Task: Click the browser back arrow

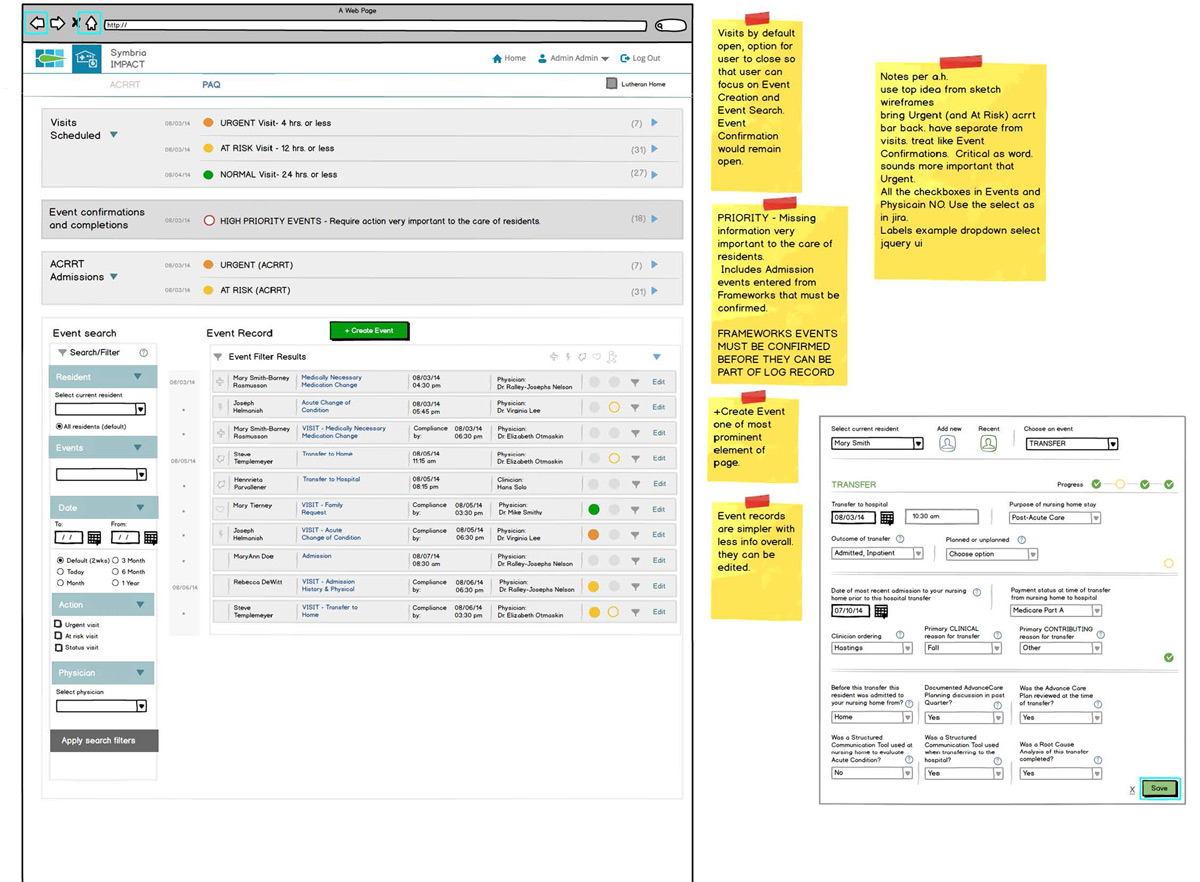Action: [36, 23]
